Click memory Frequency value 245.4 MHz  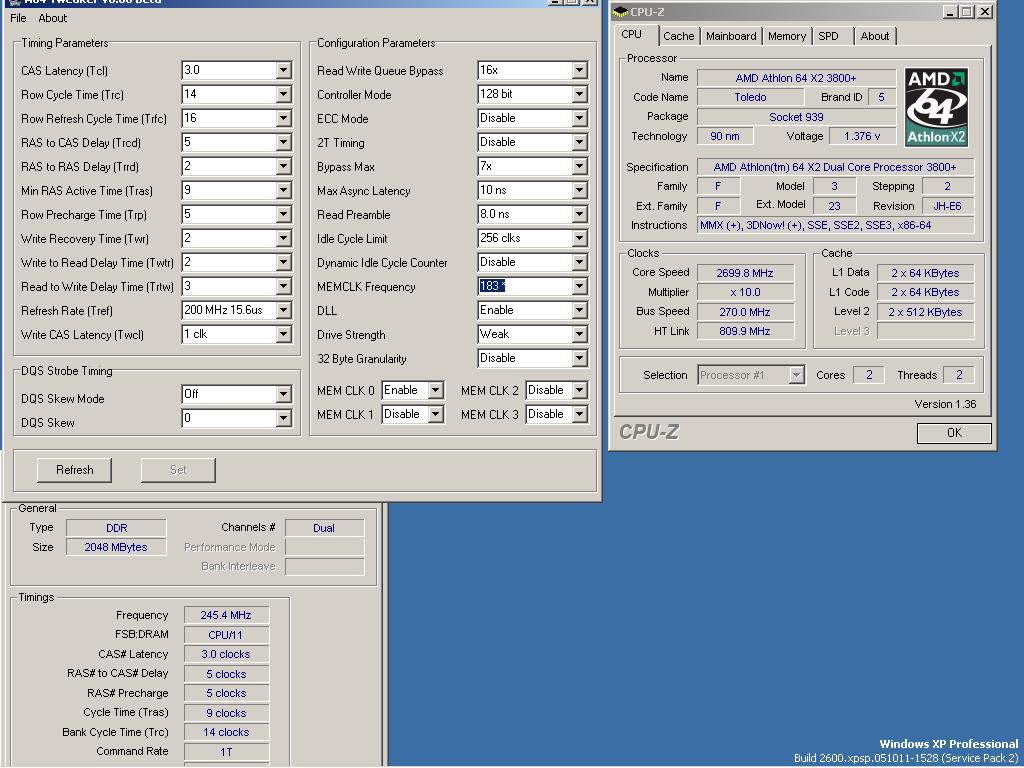coord(226,615)
